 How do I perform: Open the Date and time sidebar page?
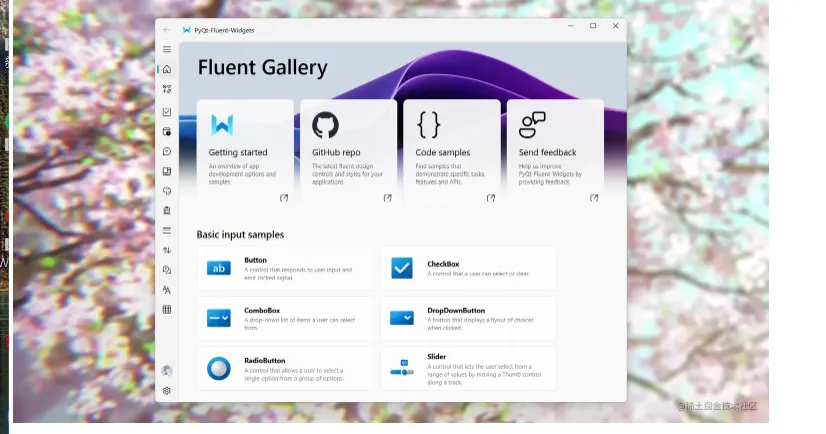point(167,132)
